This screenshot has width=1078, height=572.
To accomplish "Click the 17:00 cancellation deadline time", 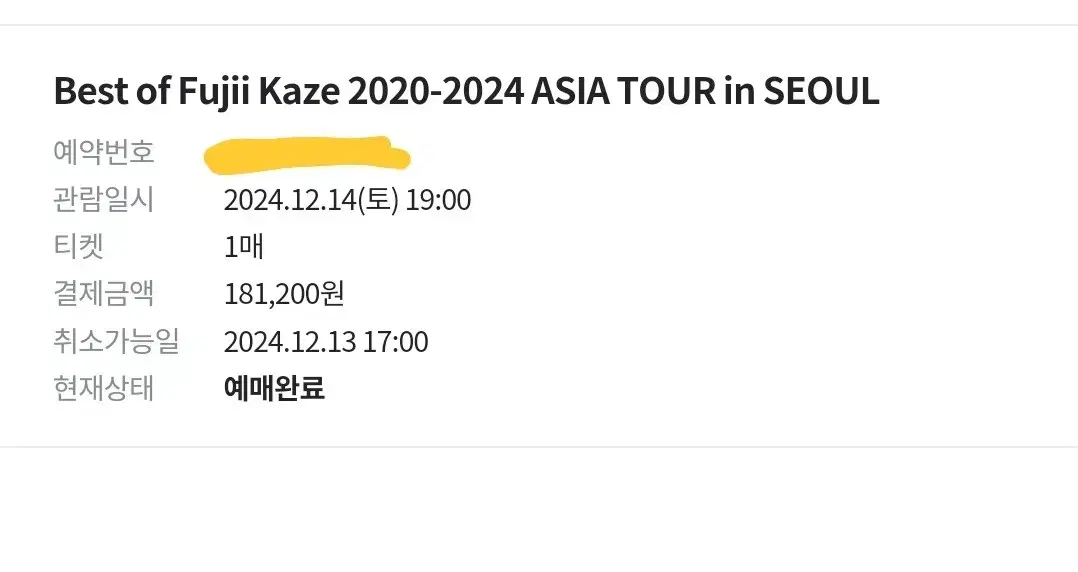I will click(395, 342).
